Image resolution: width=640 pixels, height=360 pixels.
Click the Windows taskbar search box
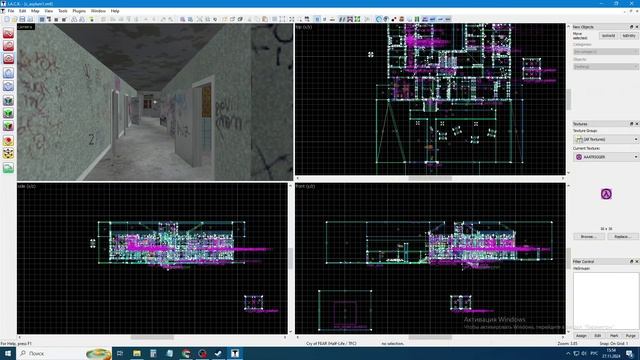tap(64, 353)
